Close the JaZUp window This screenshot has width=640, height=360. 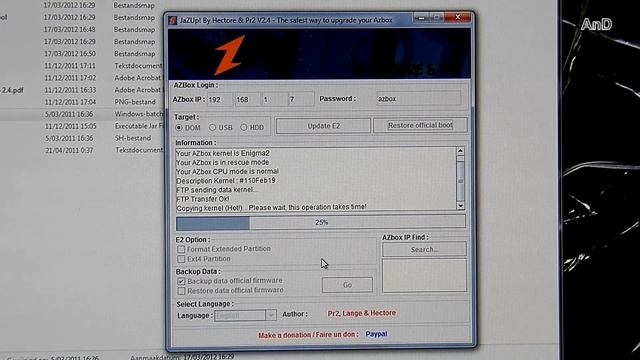click(458, 17)
